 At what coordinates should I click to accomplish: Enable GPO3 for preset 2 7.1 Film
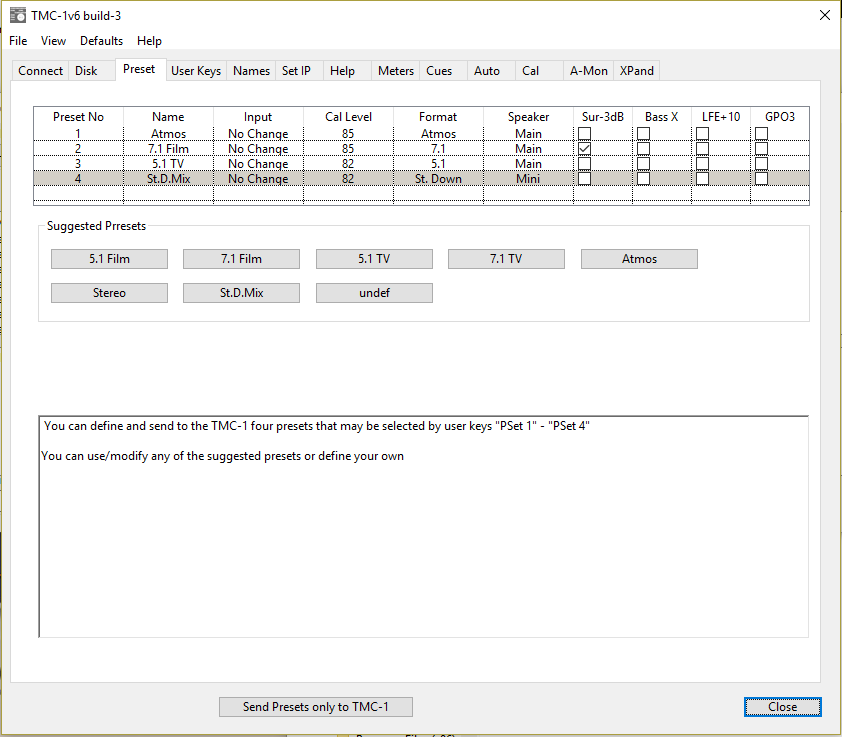[x=761, y=148]
